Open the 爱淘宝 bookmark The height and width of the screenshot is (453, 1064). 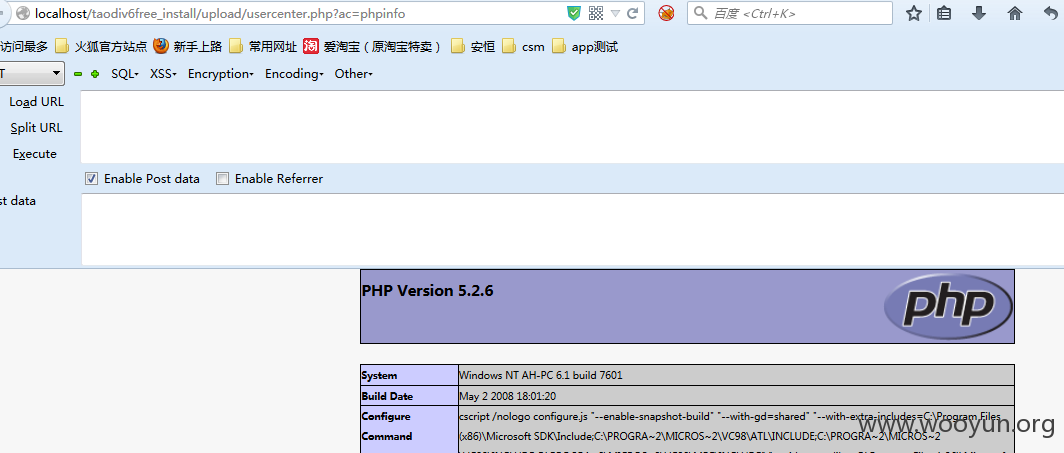click(373, 47)
